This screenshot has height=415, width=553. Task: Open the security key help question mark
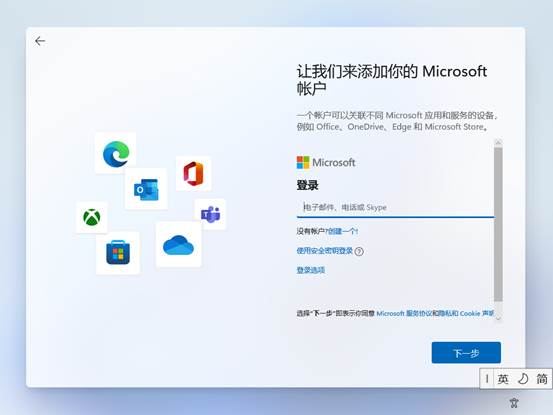click(x=359, y=251)
